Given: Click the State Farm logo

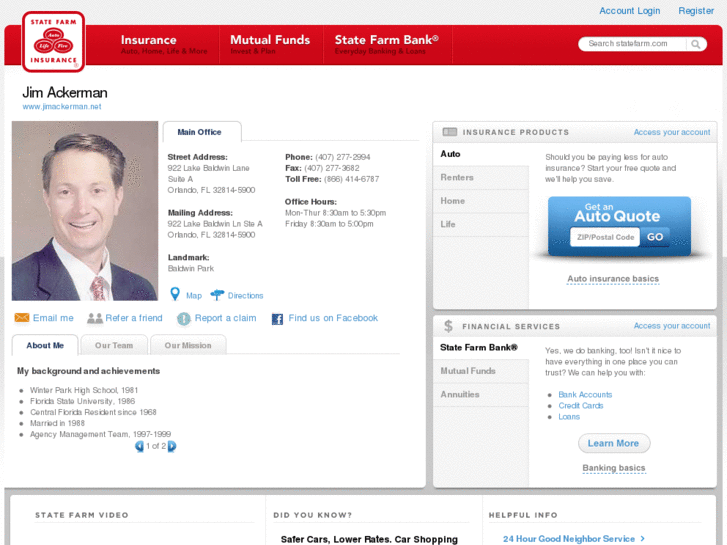Looking at the screenshot, I should pyautogui.click(x=53, y=42).
